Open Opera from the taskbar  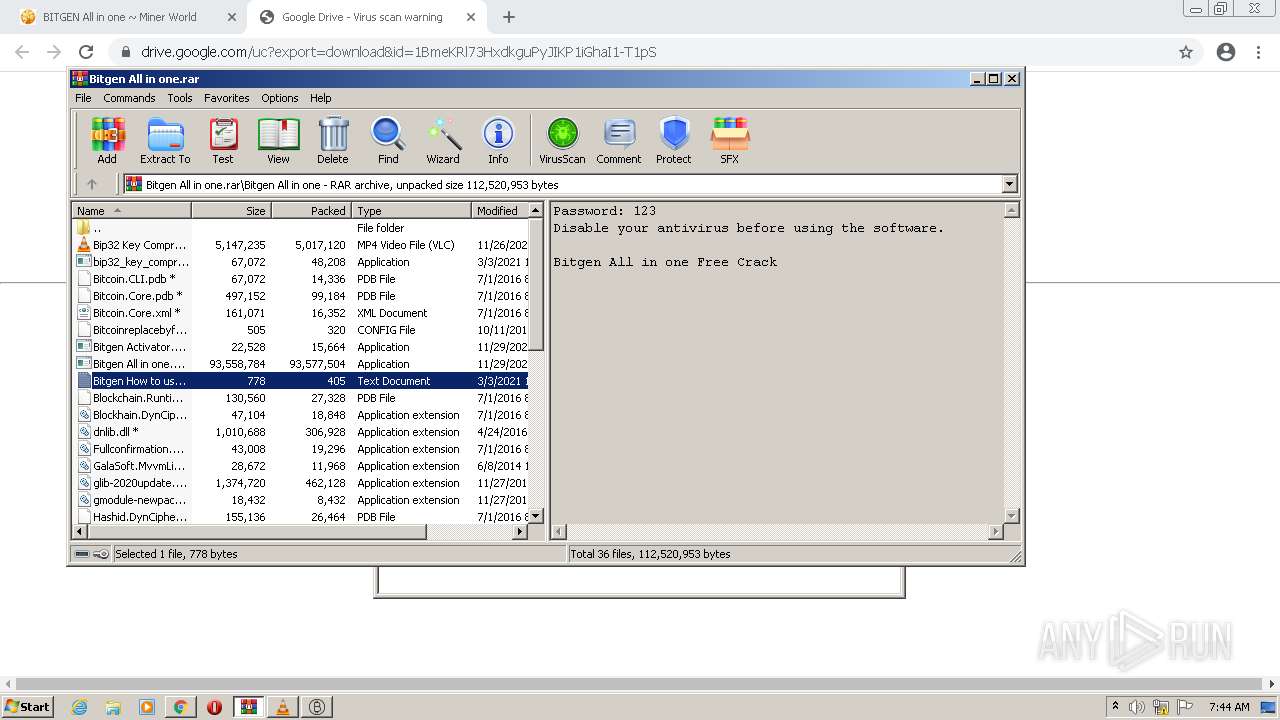pyautogui.click(x=215, y=707)
